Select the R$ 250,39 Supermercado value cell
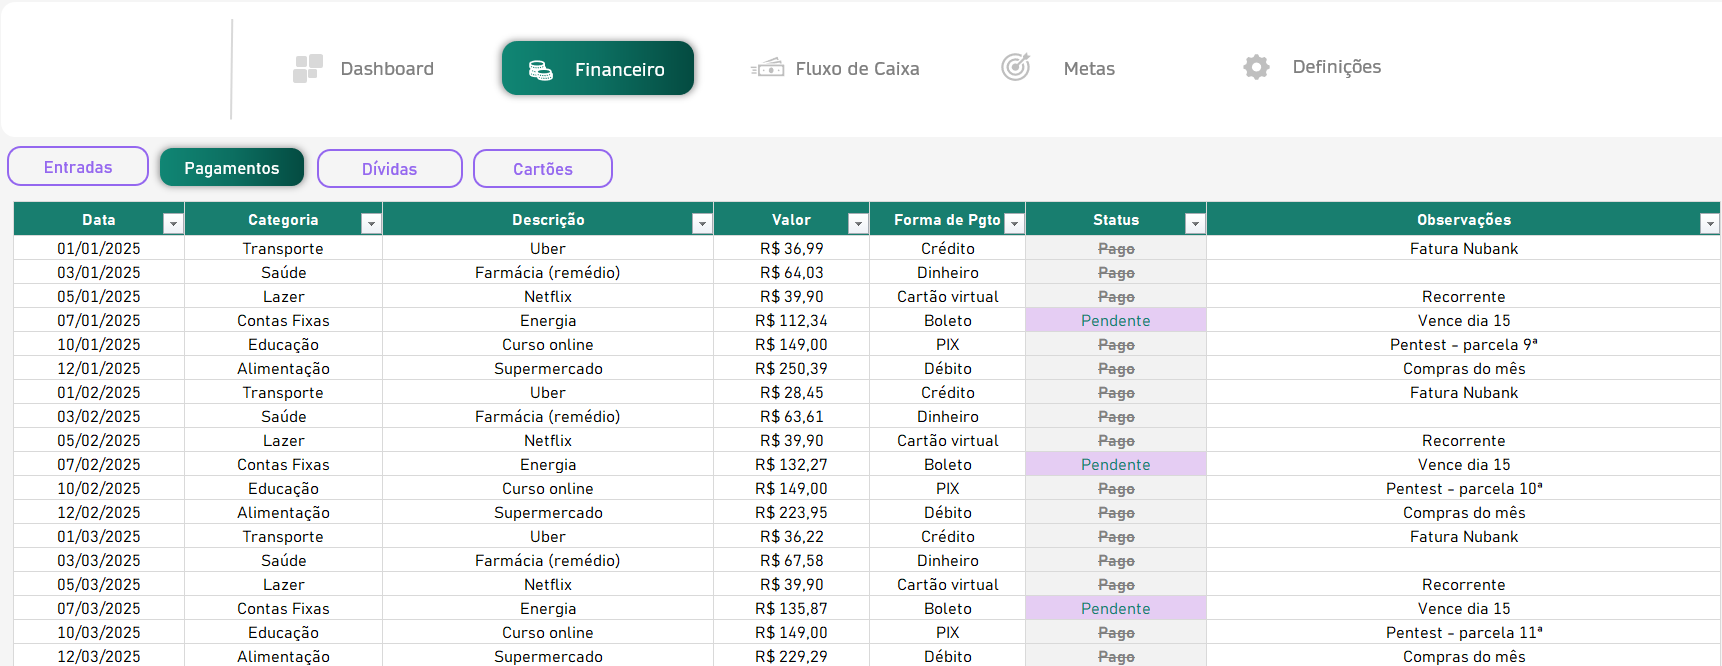The width and height of the screenshot is (1722, 666). (x=790, y=368)
